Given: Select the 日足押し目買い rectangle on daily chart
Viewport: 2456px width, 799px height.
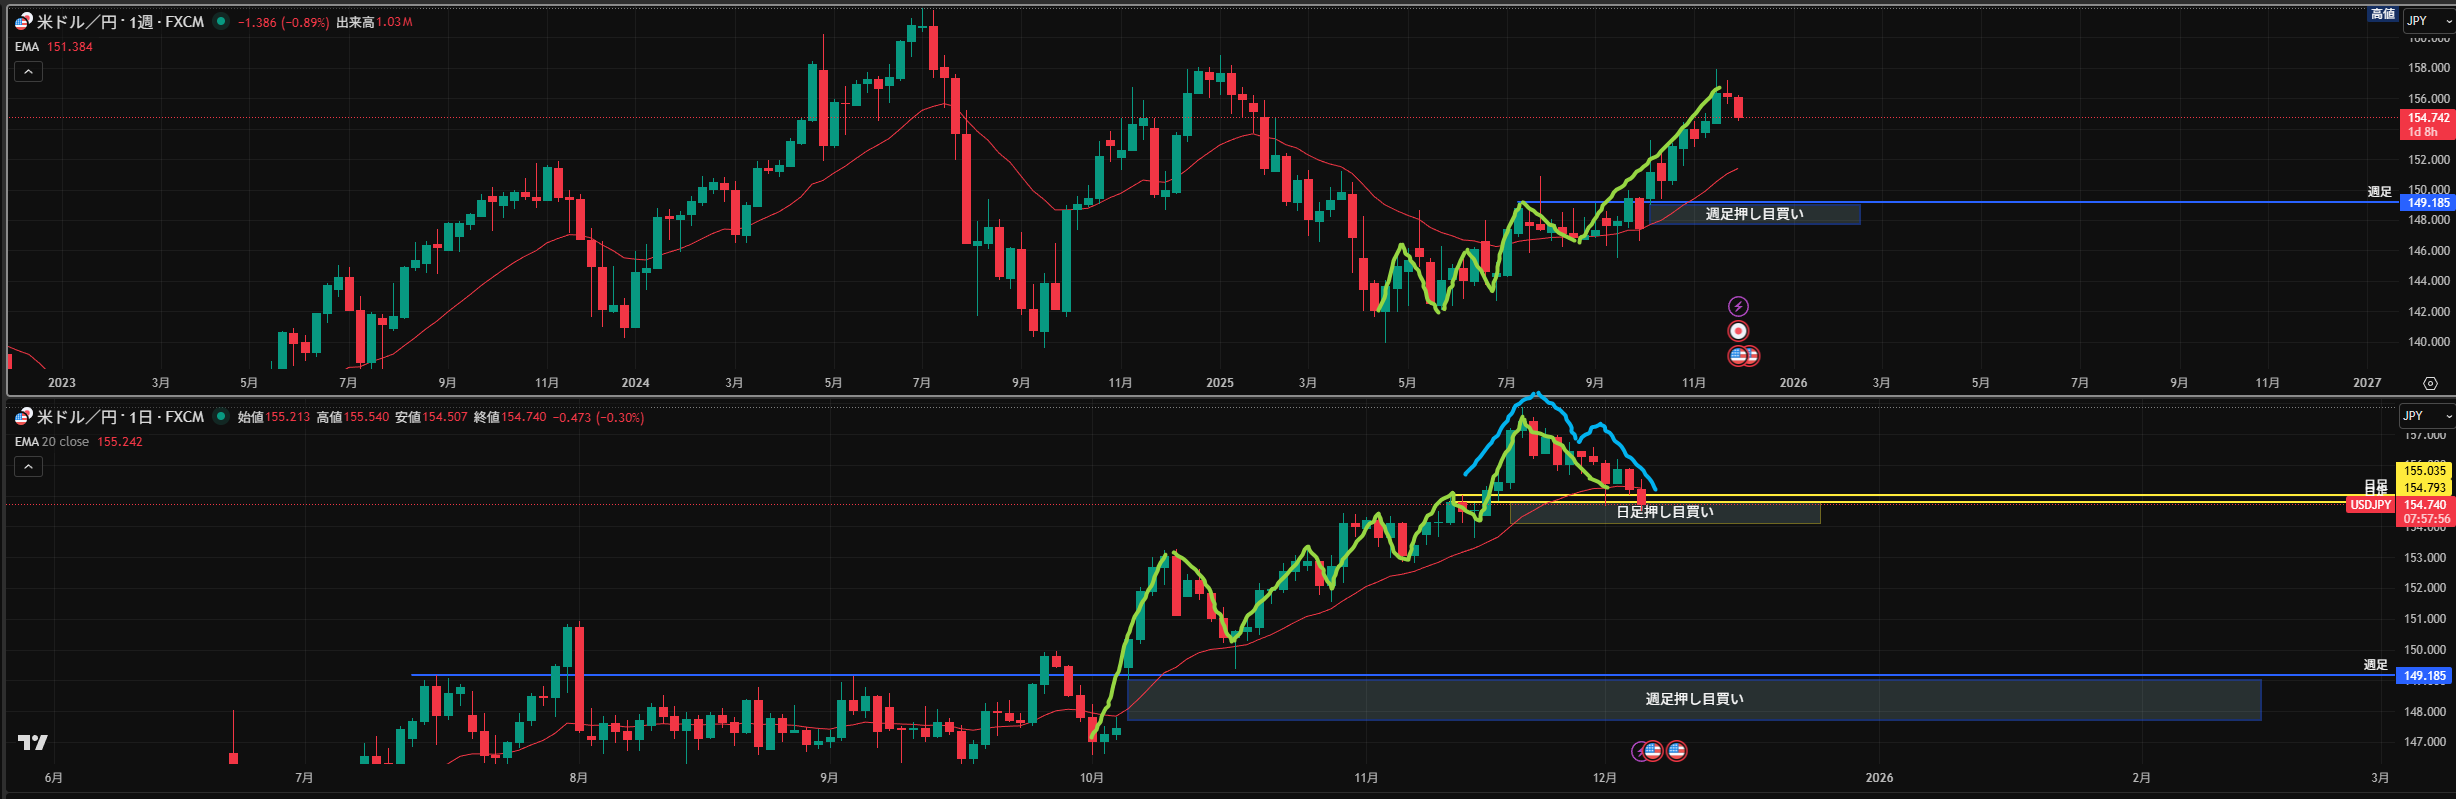Looking at the screenshot, I should pyautogui.click(x=1664, y=513).
